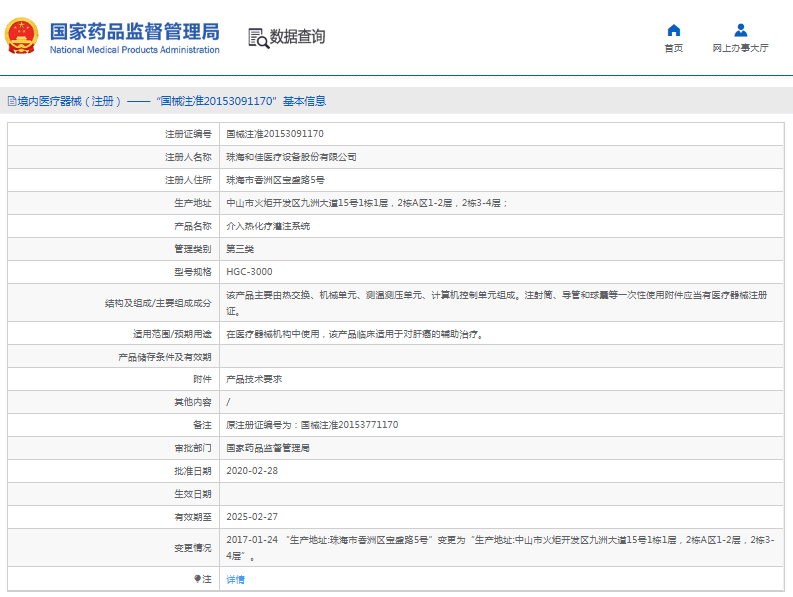Open the 首页 text link
793x597 pixels.
click(x=673, y=48)
